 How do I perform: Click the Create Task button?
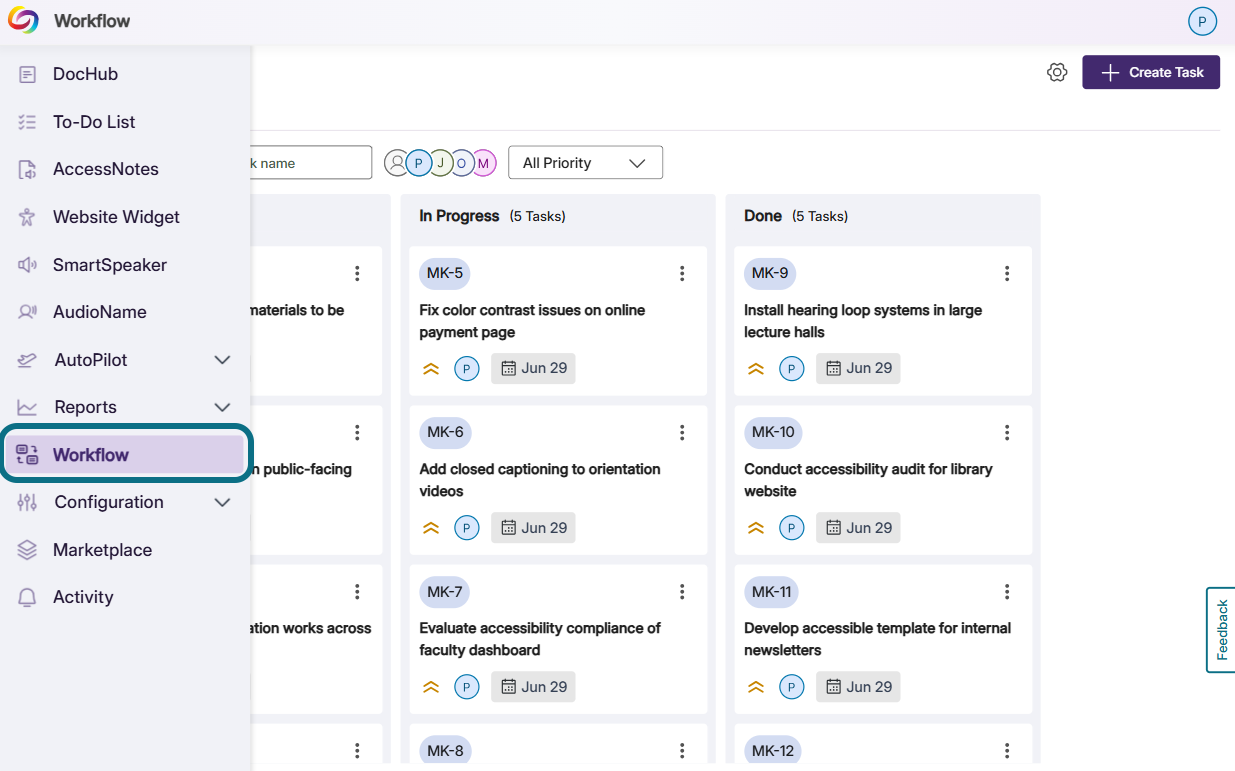pyautogui.click(x=1151, y=72)
